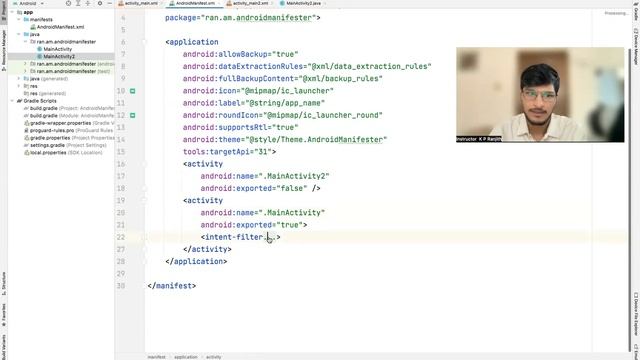
Task: Click Expand All icon in project panel
Action: 78,3
